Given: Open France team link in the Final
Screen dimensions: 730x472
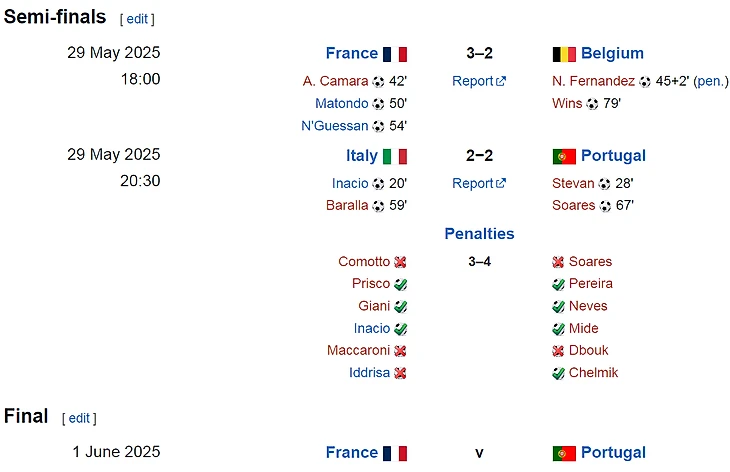Looking at the screenshot, I should point(352,453).
